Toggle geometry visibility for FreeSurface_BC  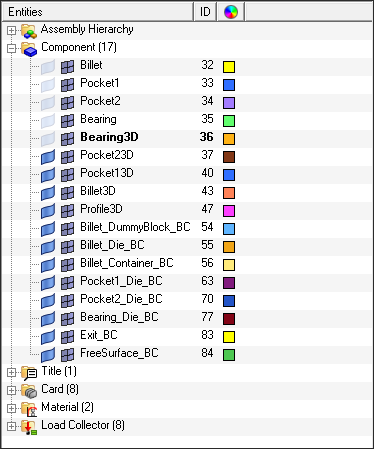pos(48,355)
